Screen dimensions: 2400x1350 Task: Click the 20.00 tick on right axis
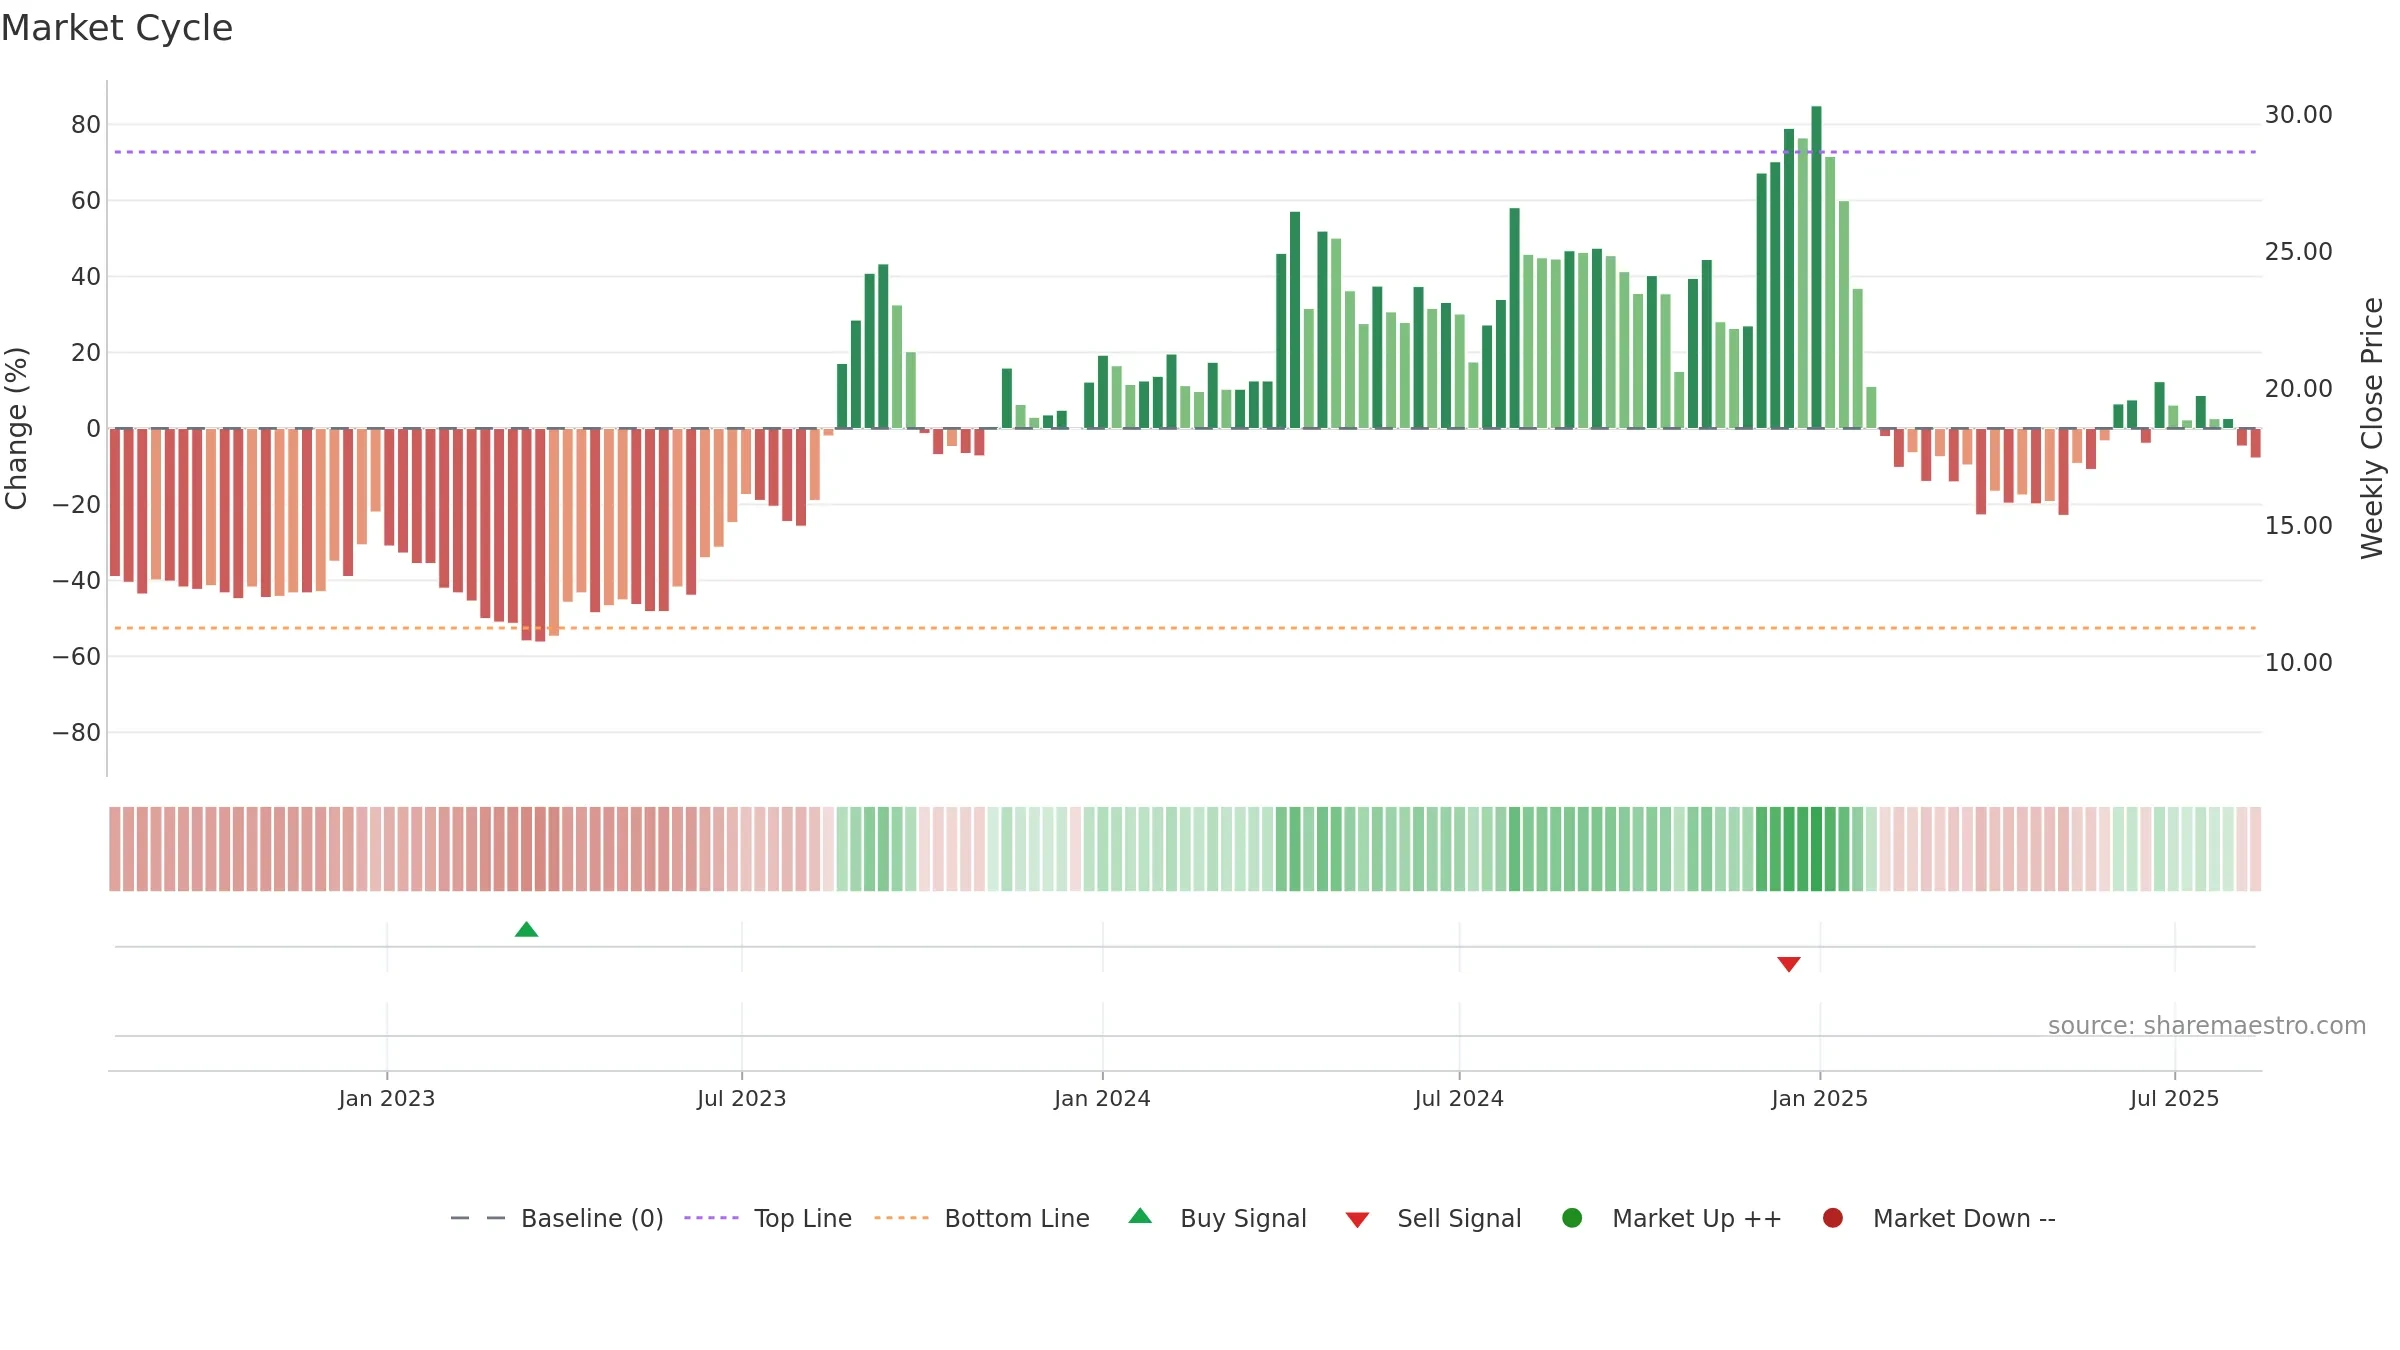[x=2299, y=389]
